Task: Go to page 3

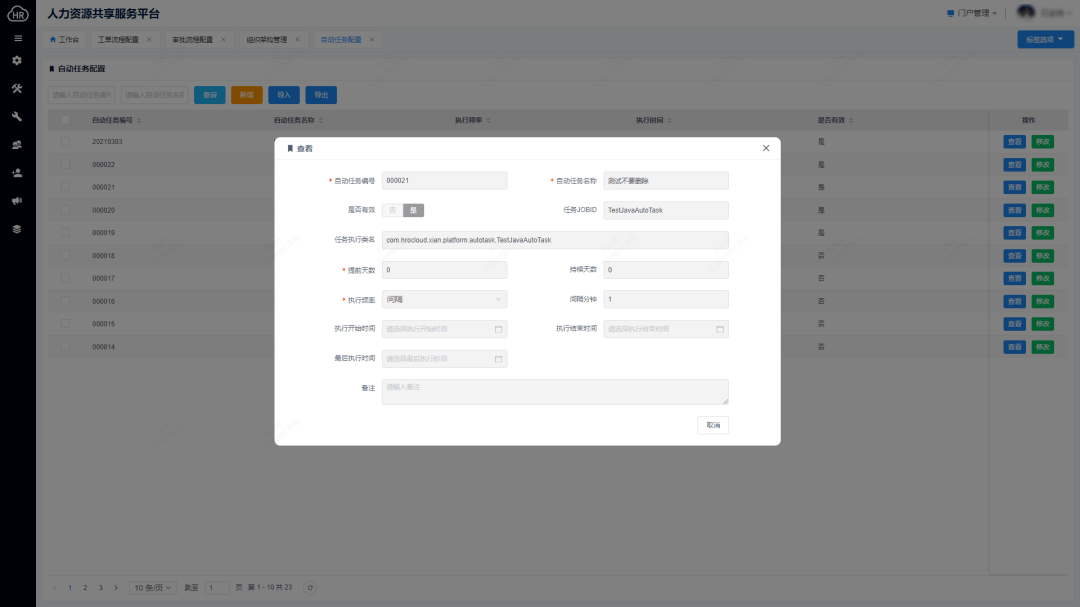Action: (101, 588)
